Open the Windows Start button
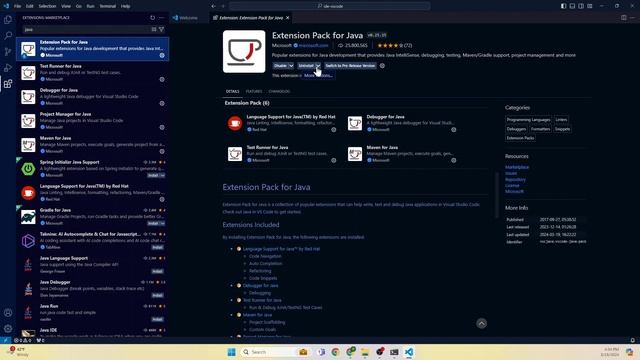This screenshot has height=360, width=640. coord(231,352)
